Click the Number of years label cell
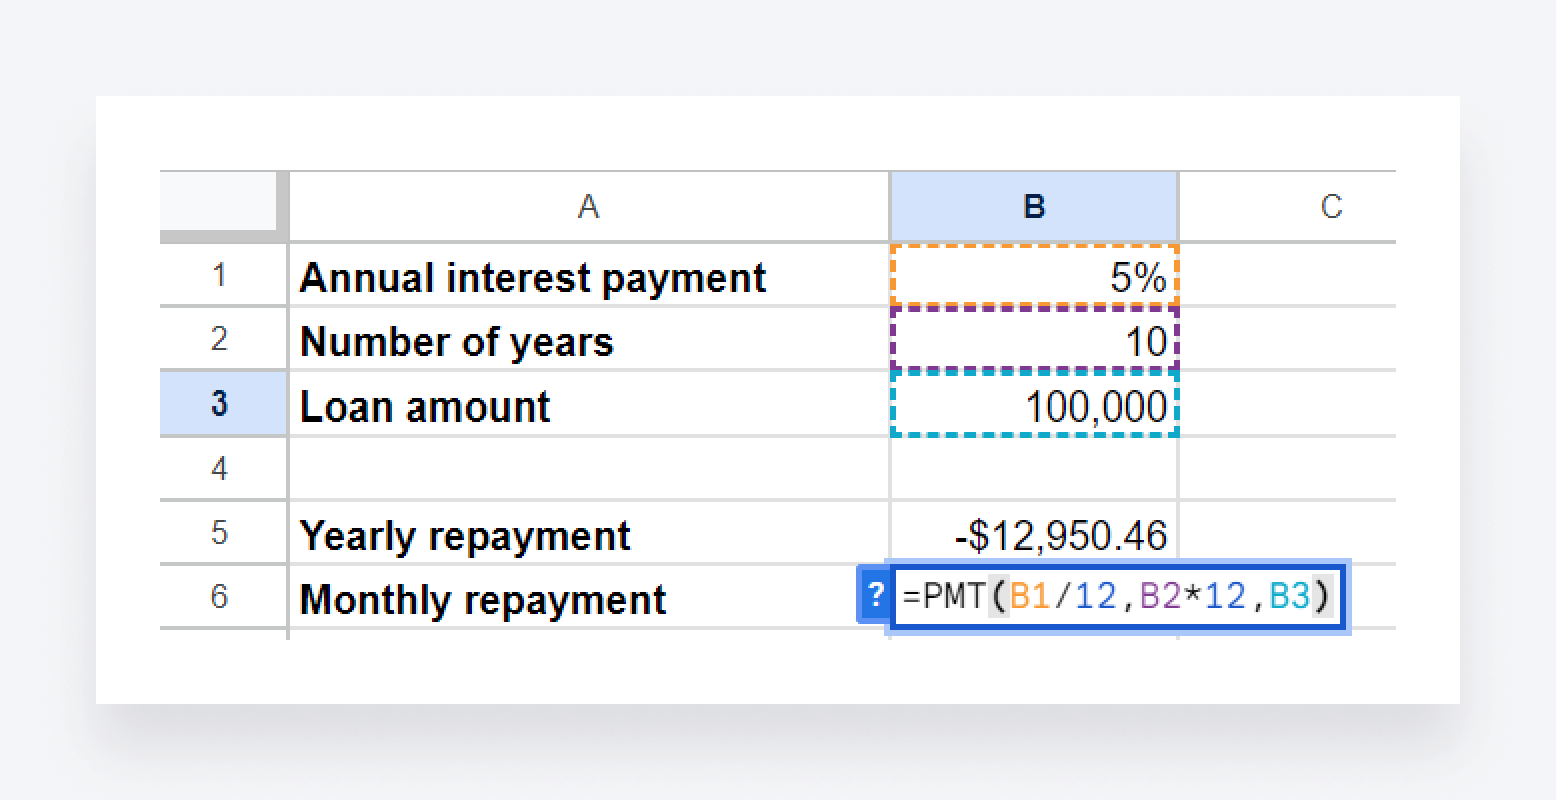Screen dimensions: 1556x812 [x=455, y=340]
